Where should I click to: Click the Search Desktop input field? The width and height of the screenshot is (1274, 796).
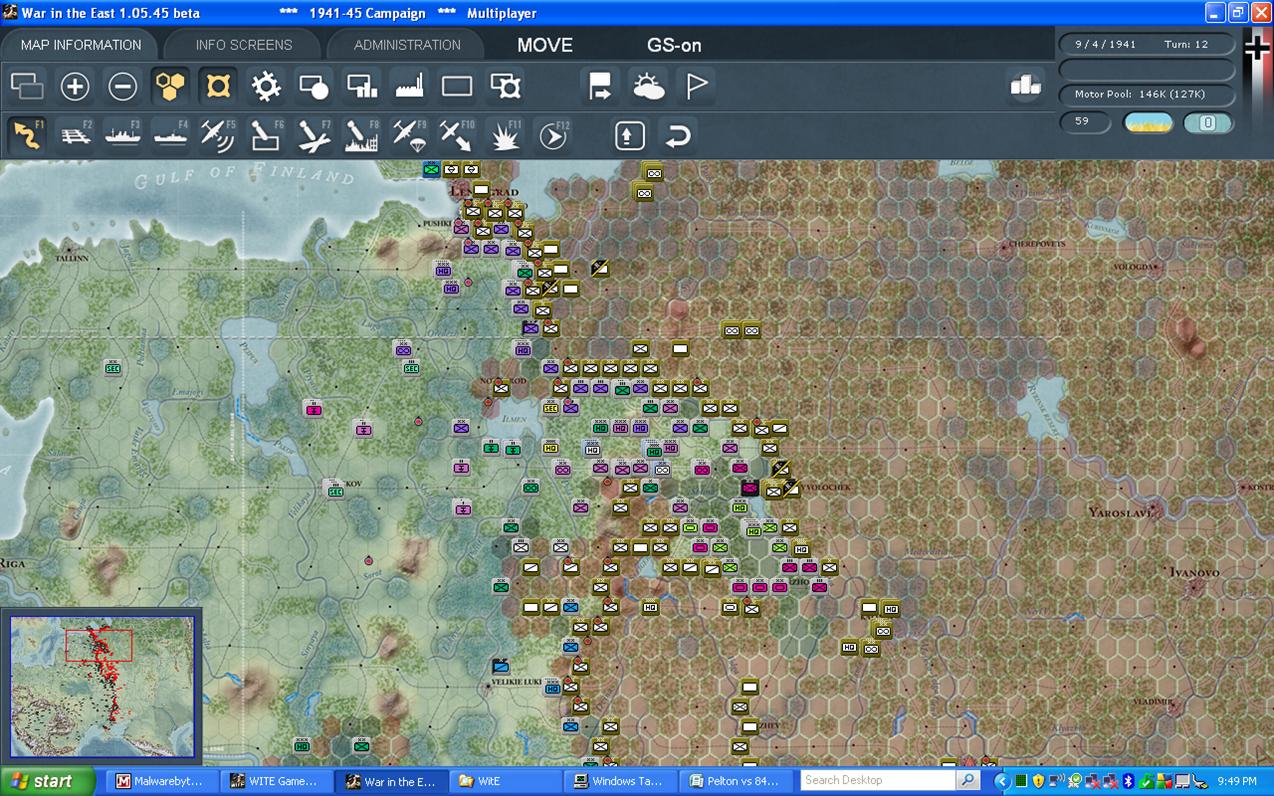point(878,780)
